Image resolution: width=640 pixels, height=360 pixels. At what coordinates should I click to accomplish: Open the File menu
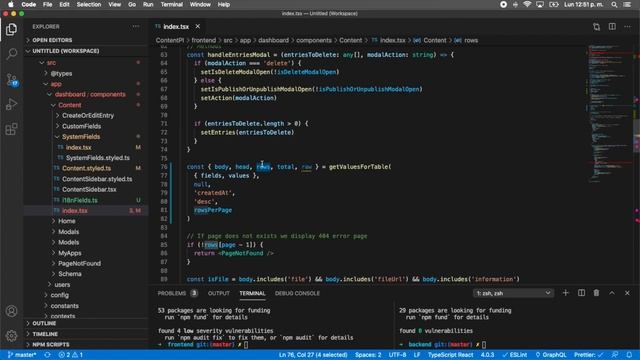click(47, 4)
